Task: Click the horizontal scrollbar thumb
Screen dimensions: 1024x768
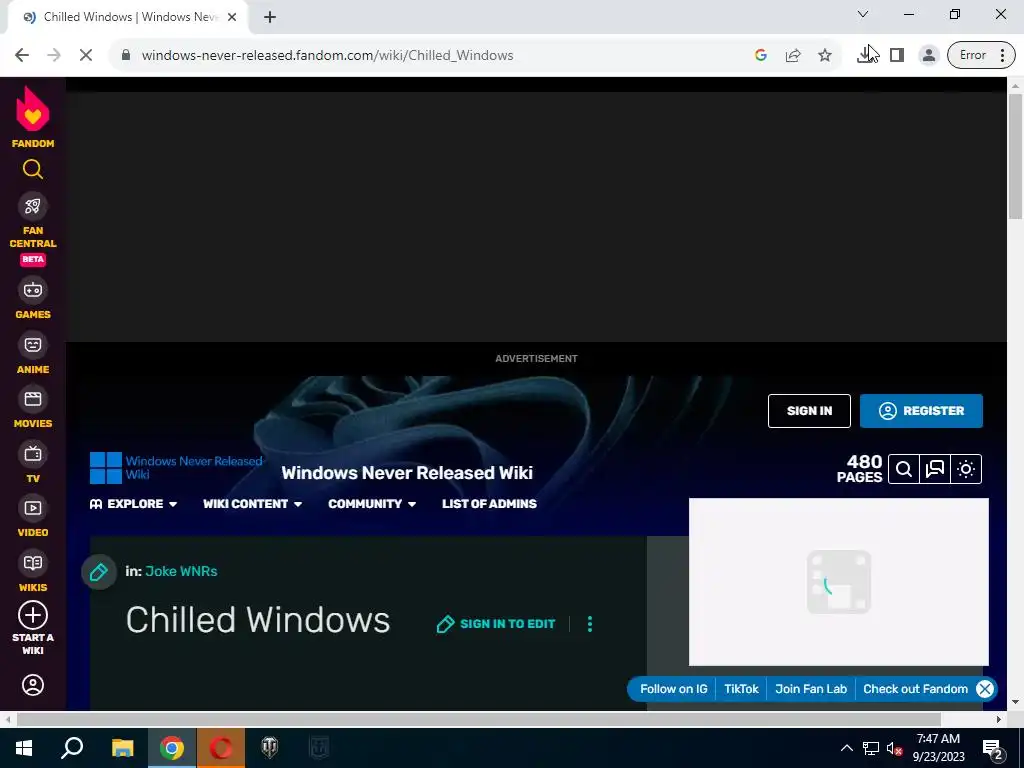Action: tap(479, 719)
